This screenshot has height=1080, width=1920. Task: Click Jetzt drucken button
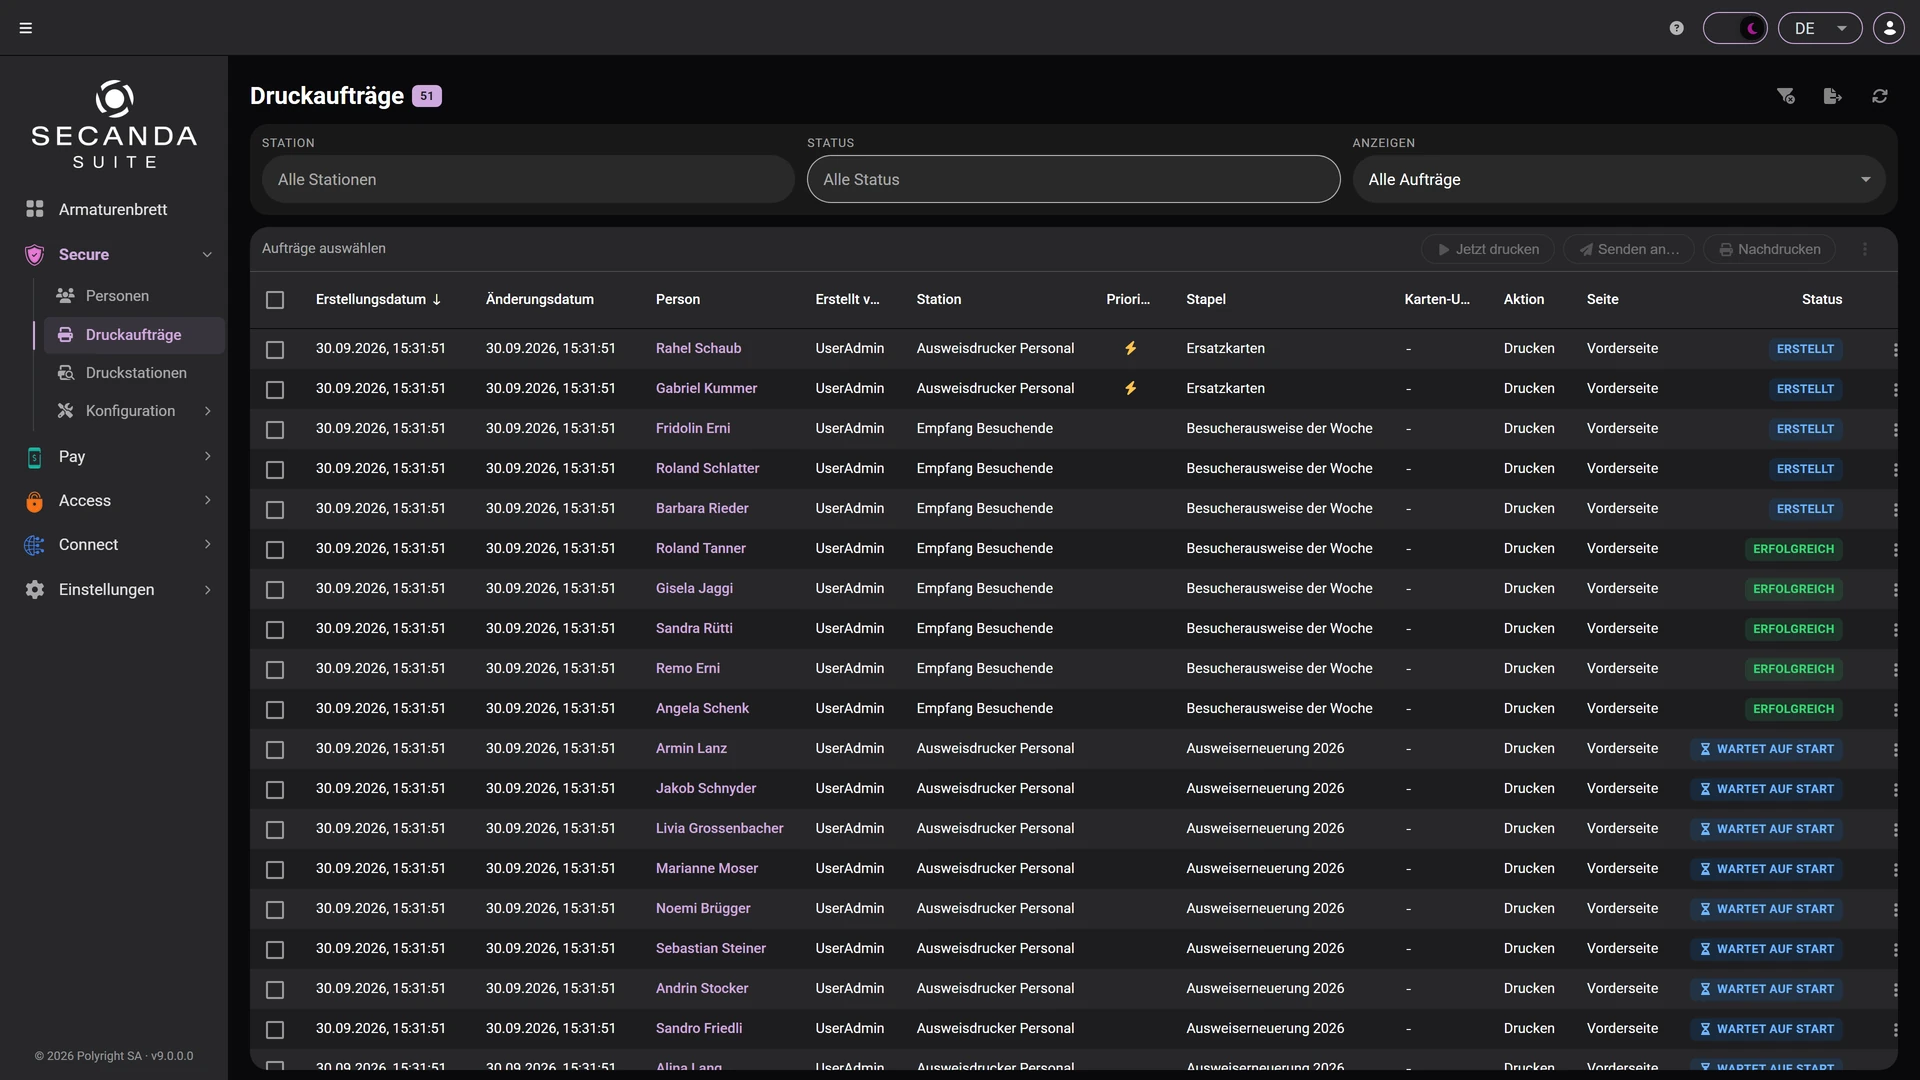[1488, 249]
